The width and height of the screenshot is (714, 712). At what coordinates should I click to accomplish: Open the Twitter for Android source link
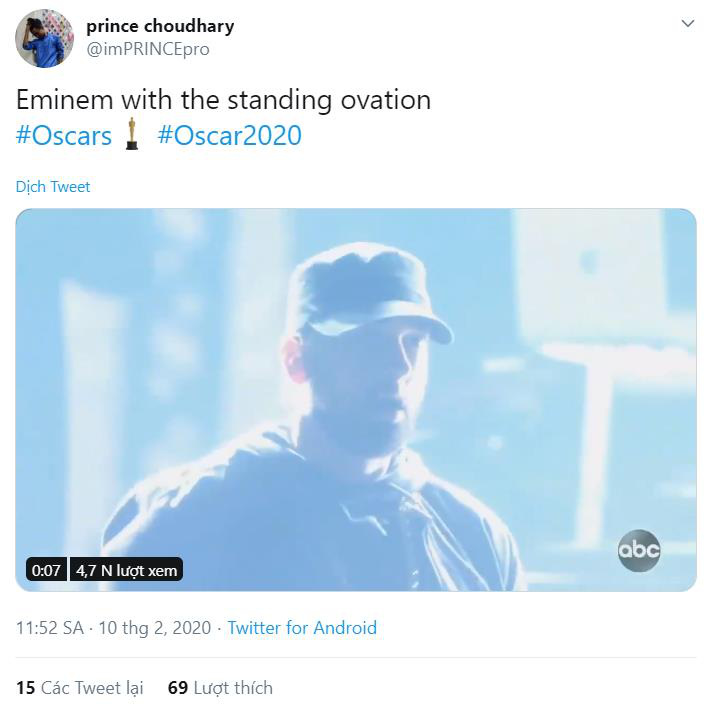[302, 628]
